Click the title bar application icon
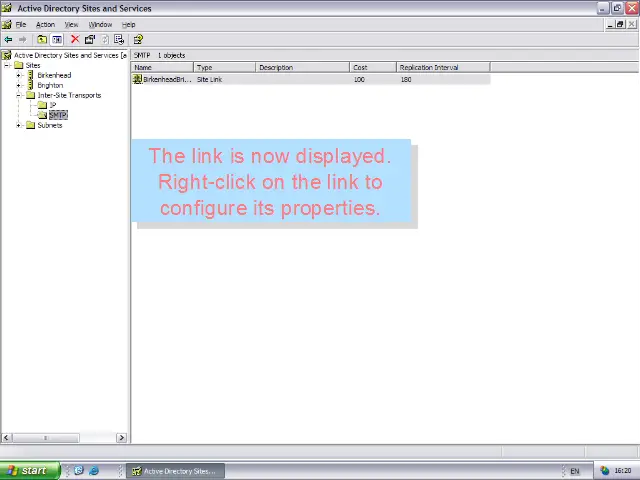The image size is (640, 480). tap(7, 8)
